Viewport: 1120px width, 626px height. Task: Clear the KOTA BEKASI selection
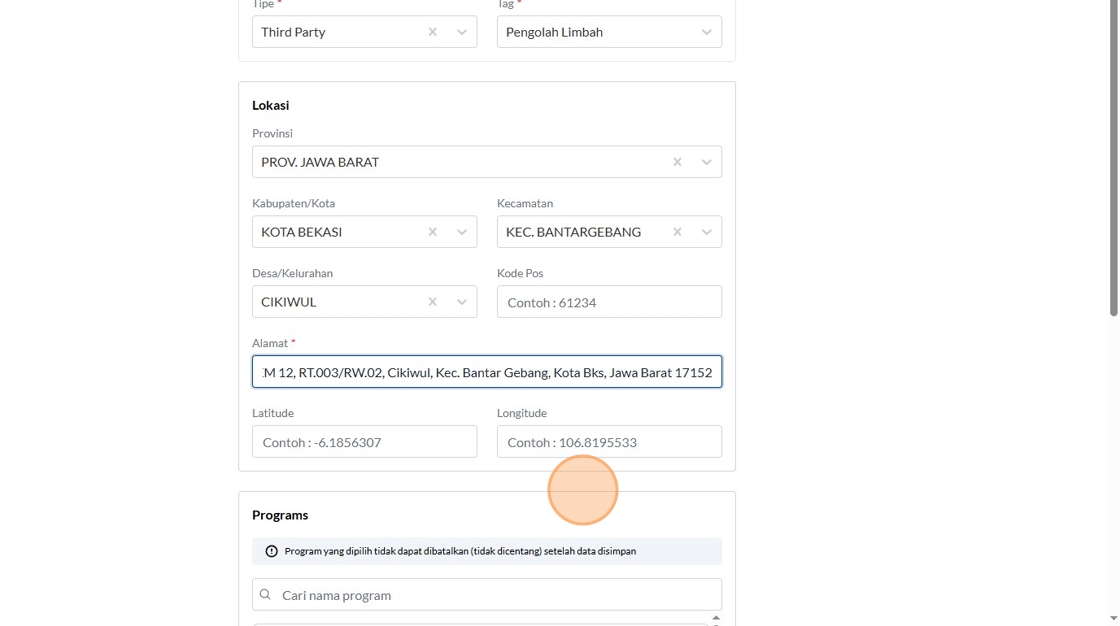(432, 232)
